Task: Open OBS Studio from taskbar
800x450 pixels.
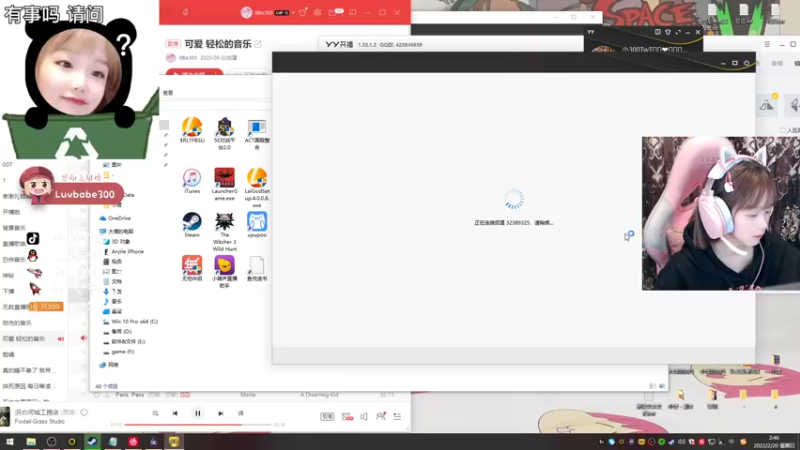Action: 52,442
